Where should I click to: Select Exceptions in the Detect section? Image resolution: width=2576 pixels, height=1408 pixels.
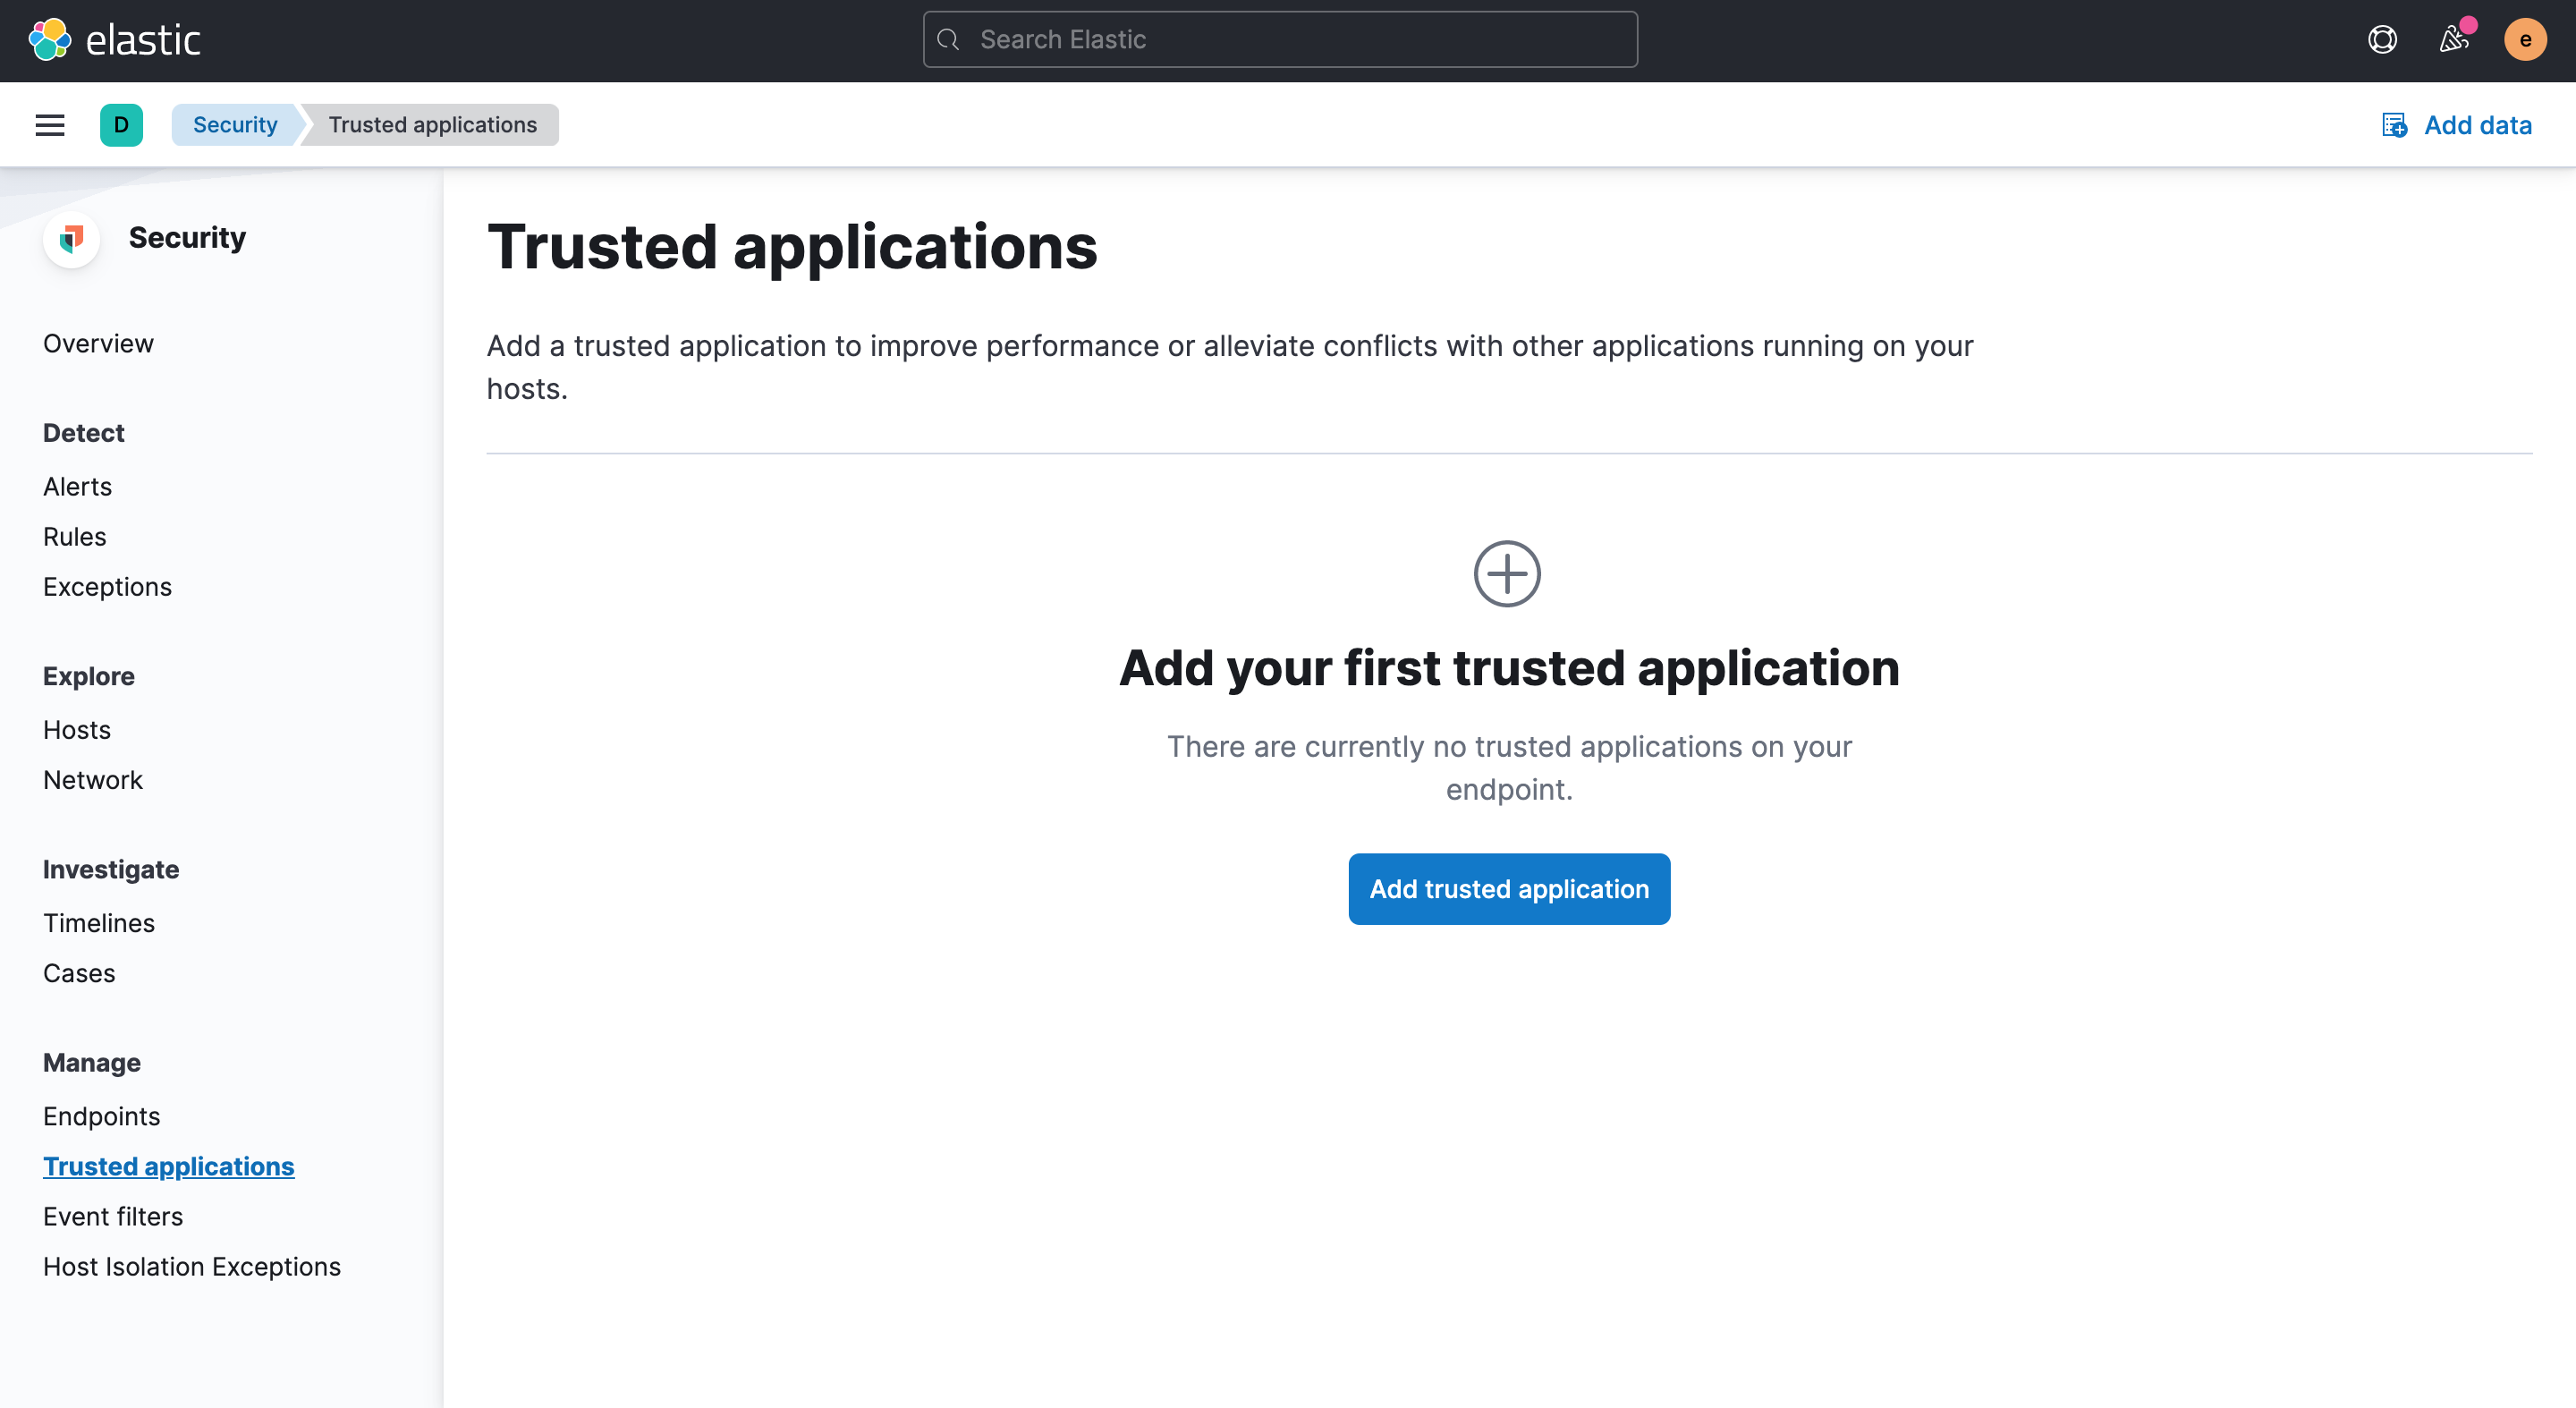(107, 587)
